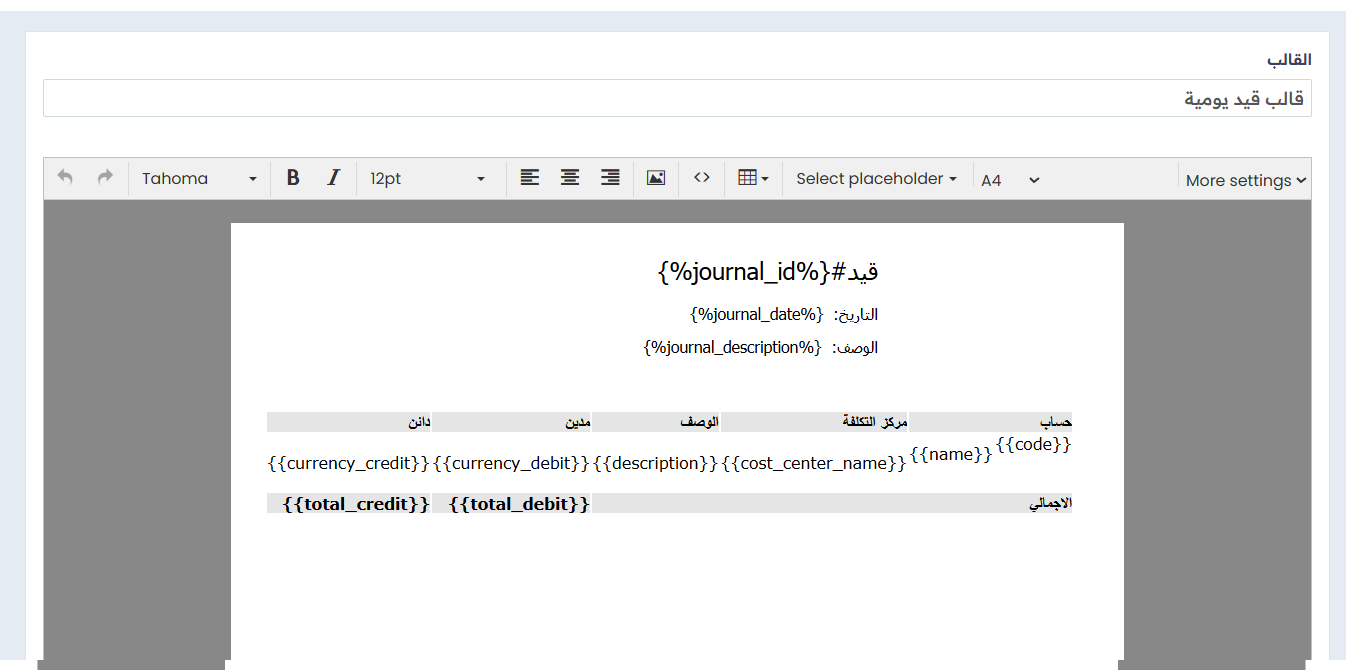Expand More settings options
Image resolution: width=1346 pixels, height=670 pixels.
click(x=1245, y=180)
